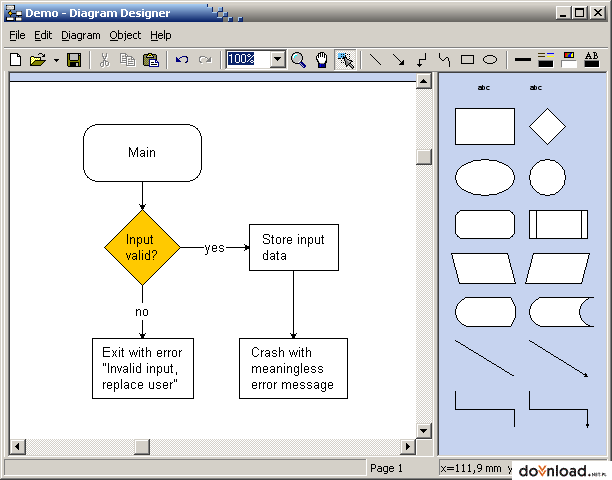Pick the line color swatch
This screenshot has width=612, height=480.
click(x=546, y=60)
